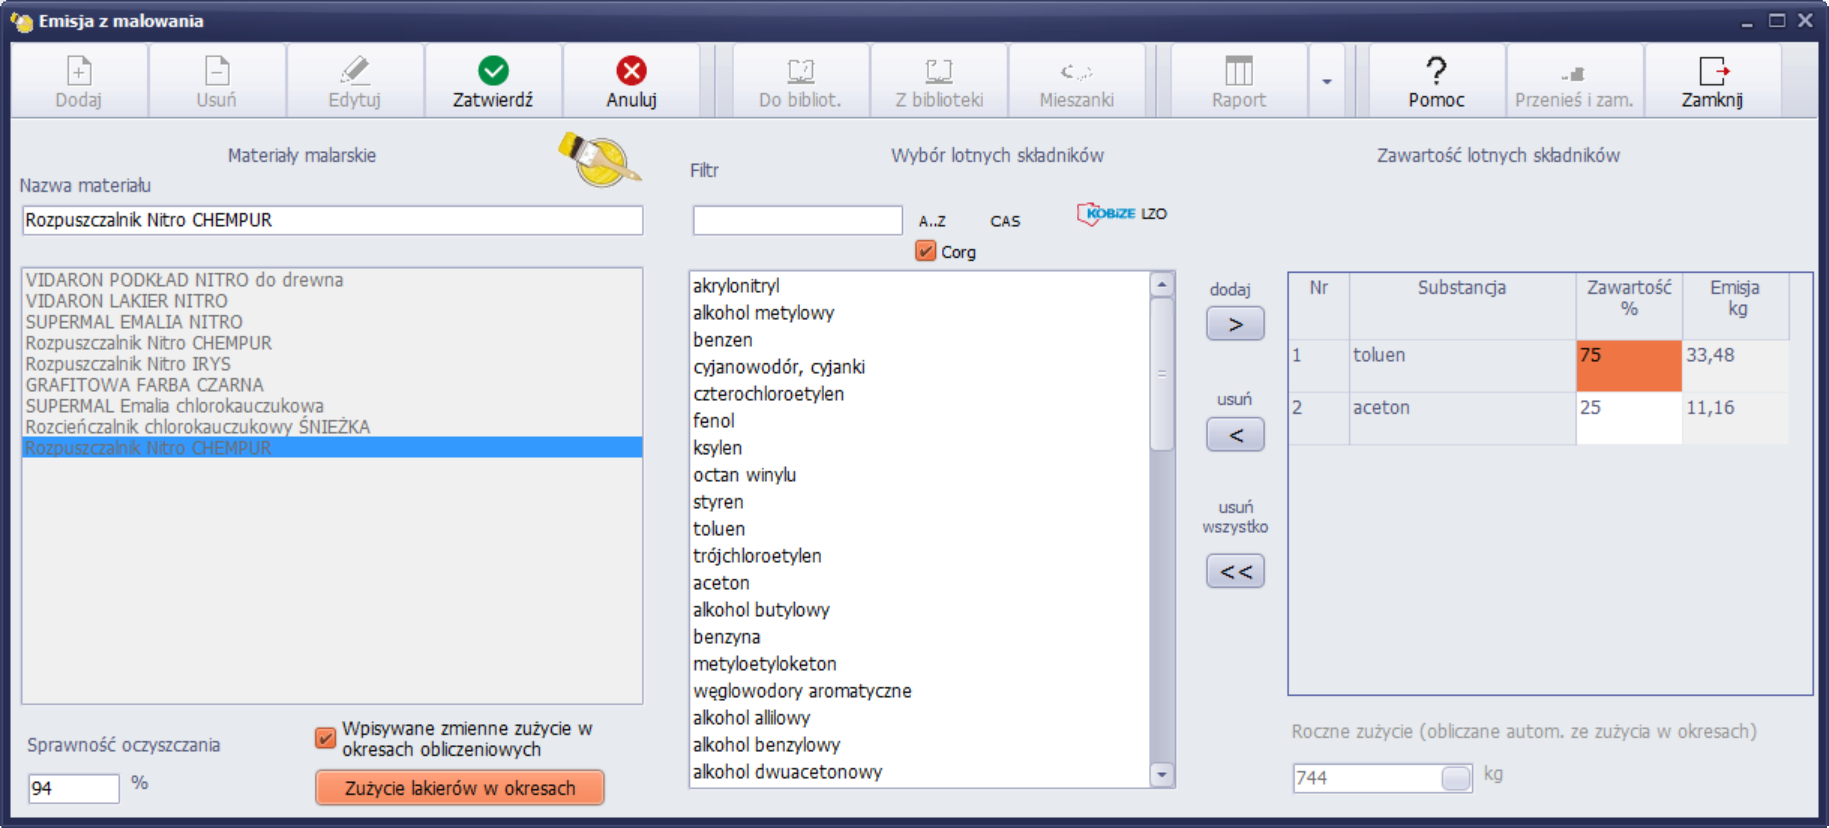Click the paint brush material icon
Screen dimensions: 1829x828
pyautogui.click(x=599, y=160)
